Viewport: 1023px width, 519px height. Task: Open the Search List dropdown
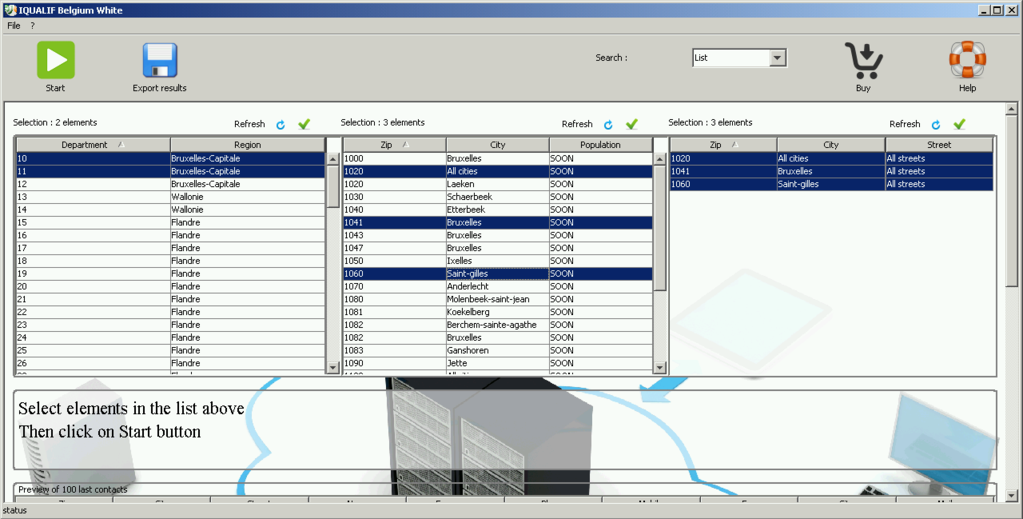pos(777,57)
